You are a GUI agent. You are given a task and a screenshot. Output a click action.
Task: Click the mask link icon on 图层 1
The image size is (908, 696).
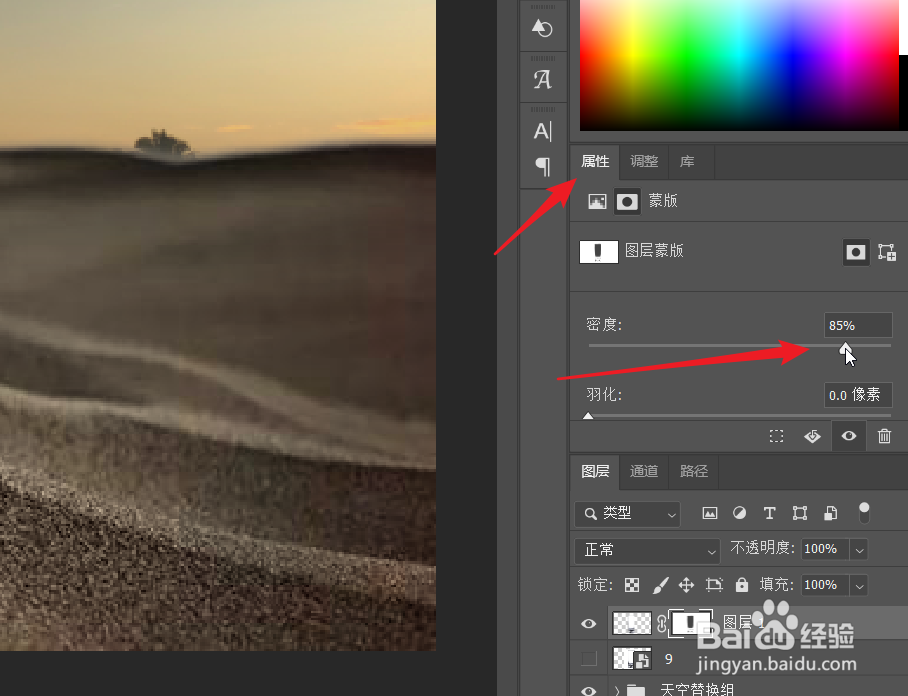point(661,624)
